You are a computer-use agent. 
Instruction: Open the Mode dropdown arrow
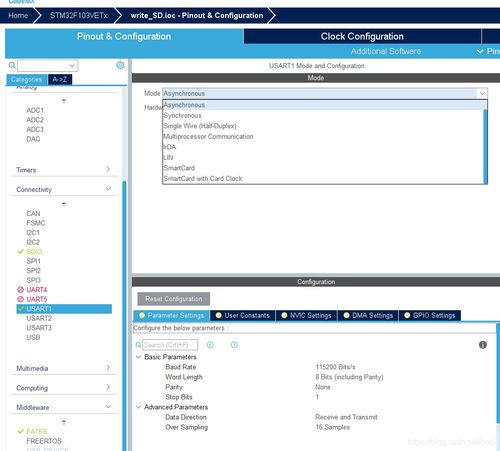(x=482, y=93)
